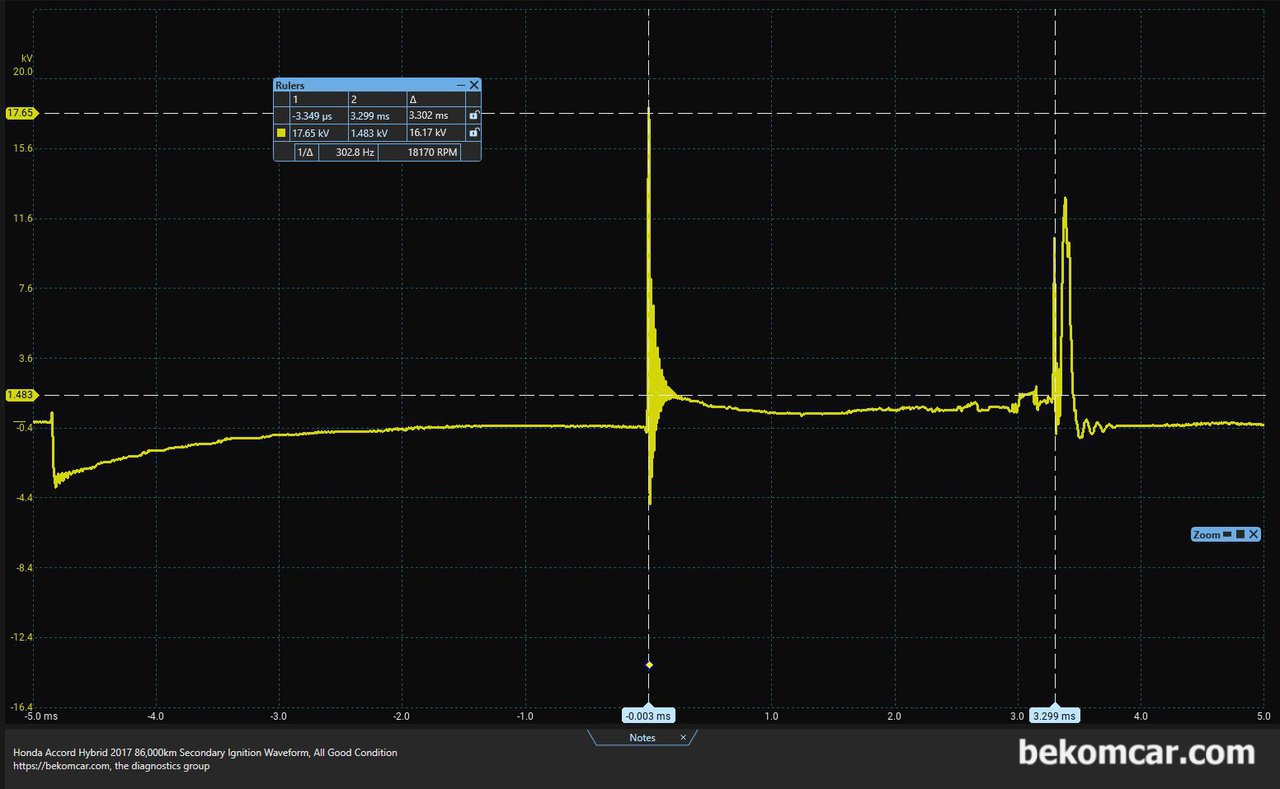Close the Zoom overview panel
The height and width of the screenshot is (789, 1280).
pyautogui.click(x=1252, y=535)
